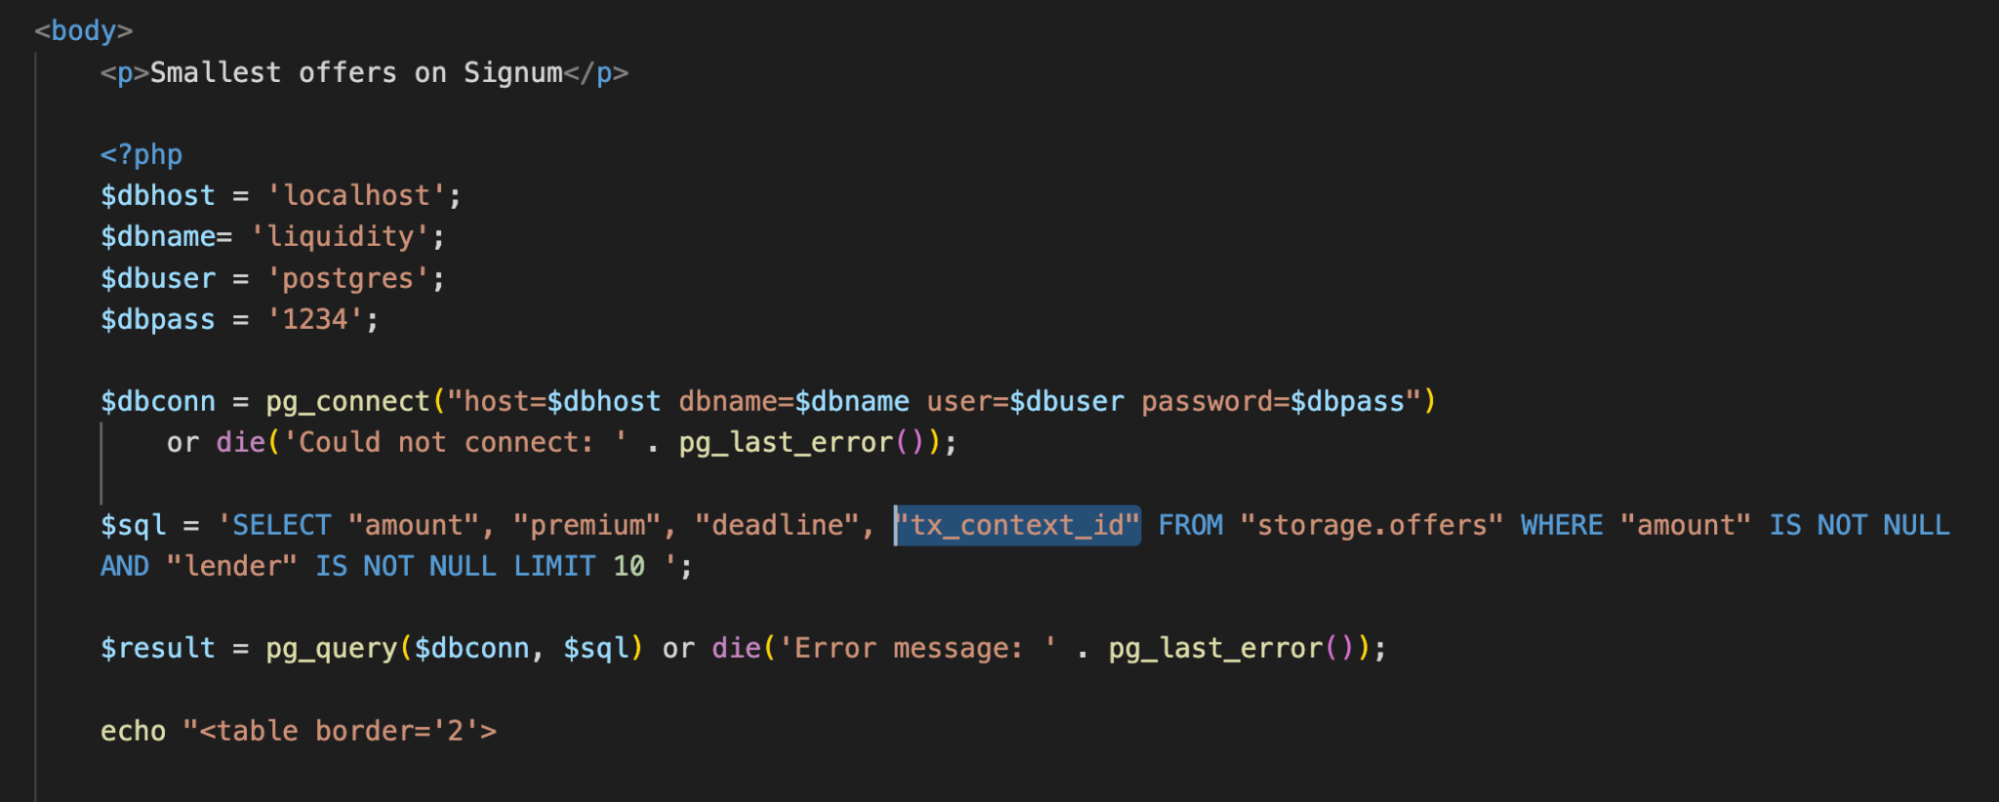
Task: Click the $dbconn variable declaration
Action: 158,402
